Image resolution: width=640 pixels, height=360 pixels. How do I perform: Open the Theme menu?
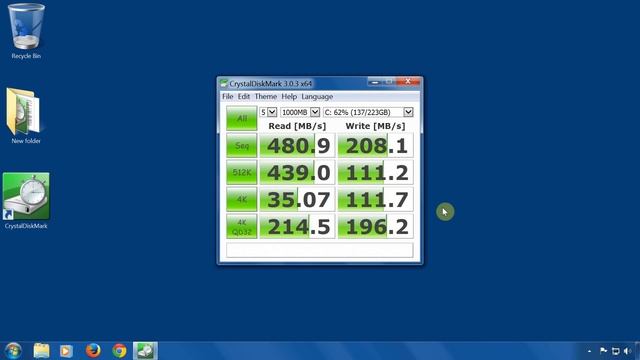(266, 97)
